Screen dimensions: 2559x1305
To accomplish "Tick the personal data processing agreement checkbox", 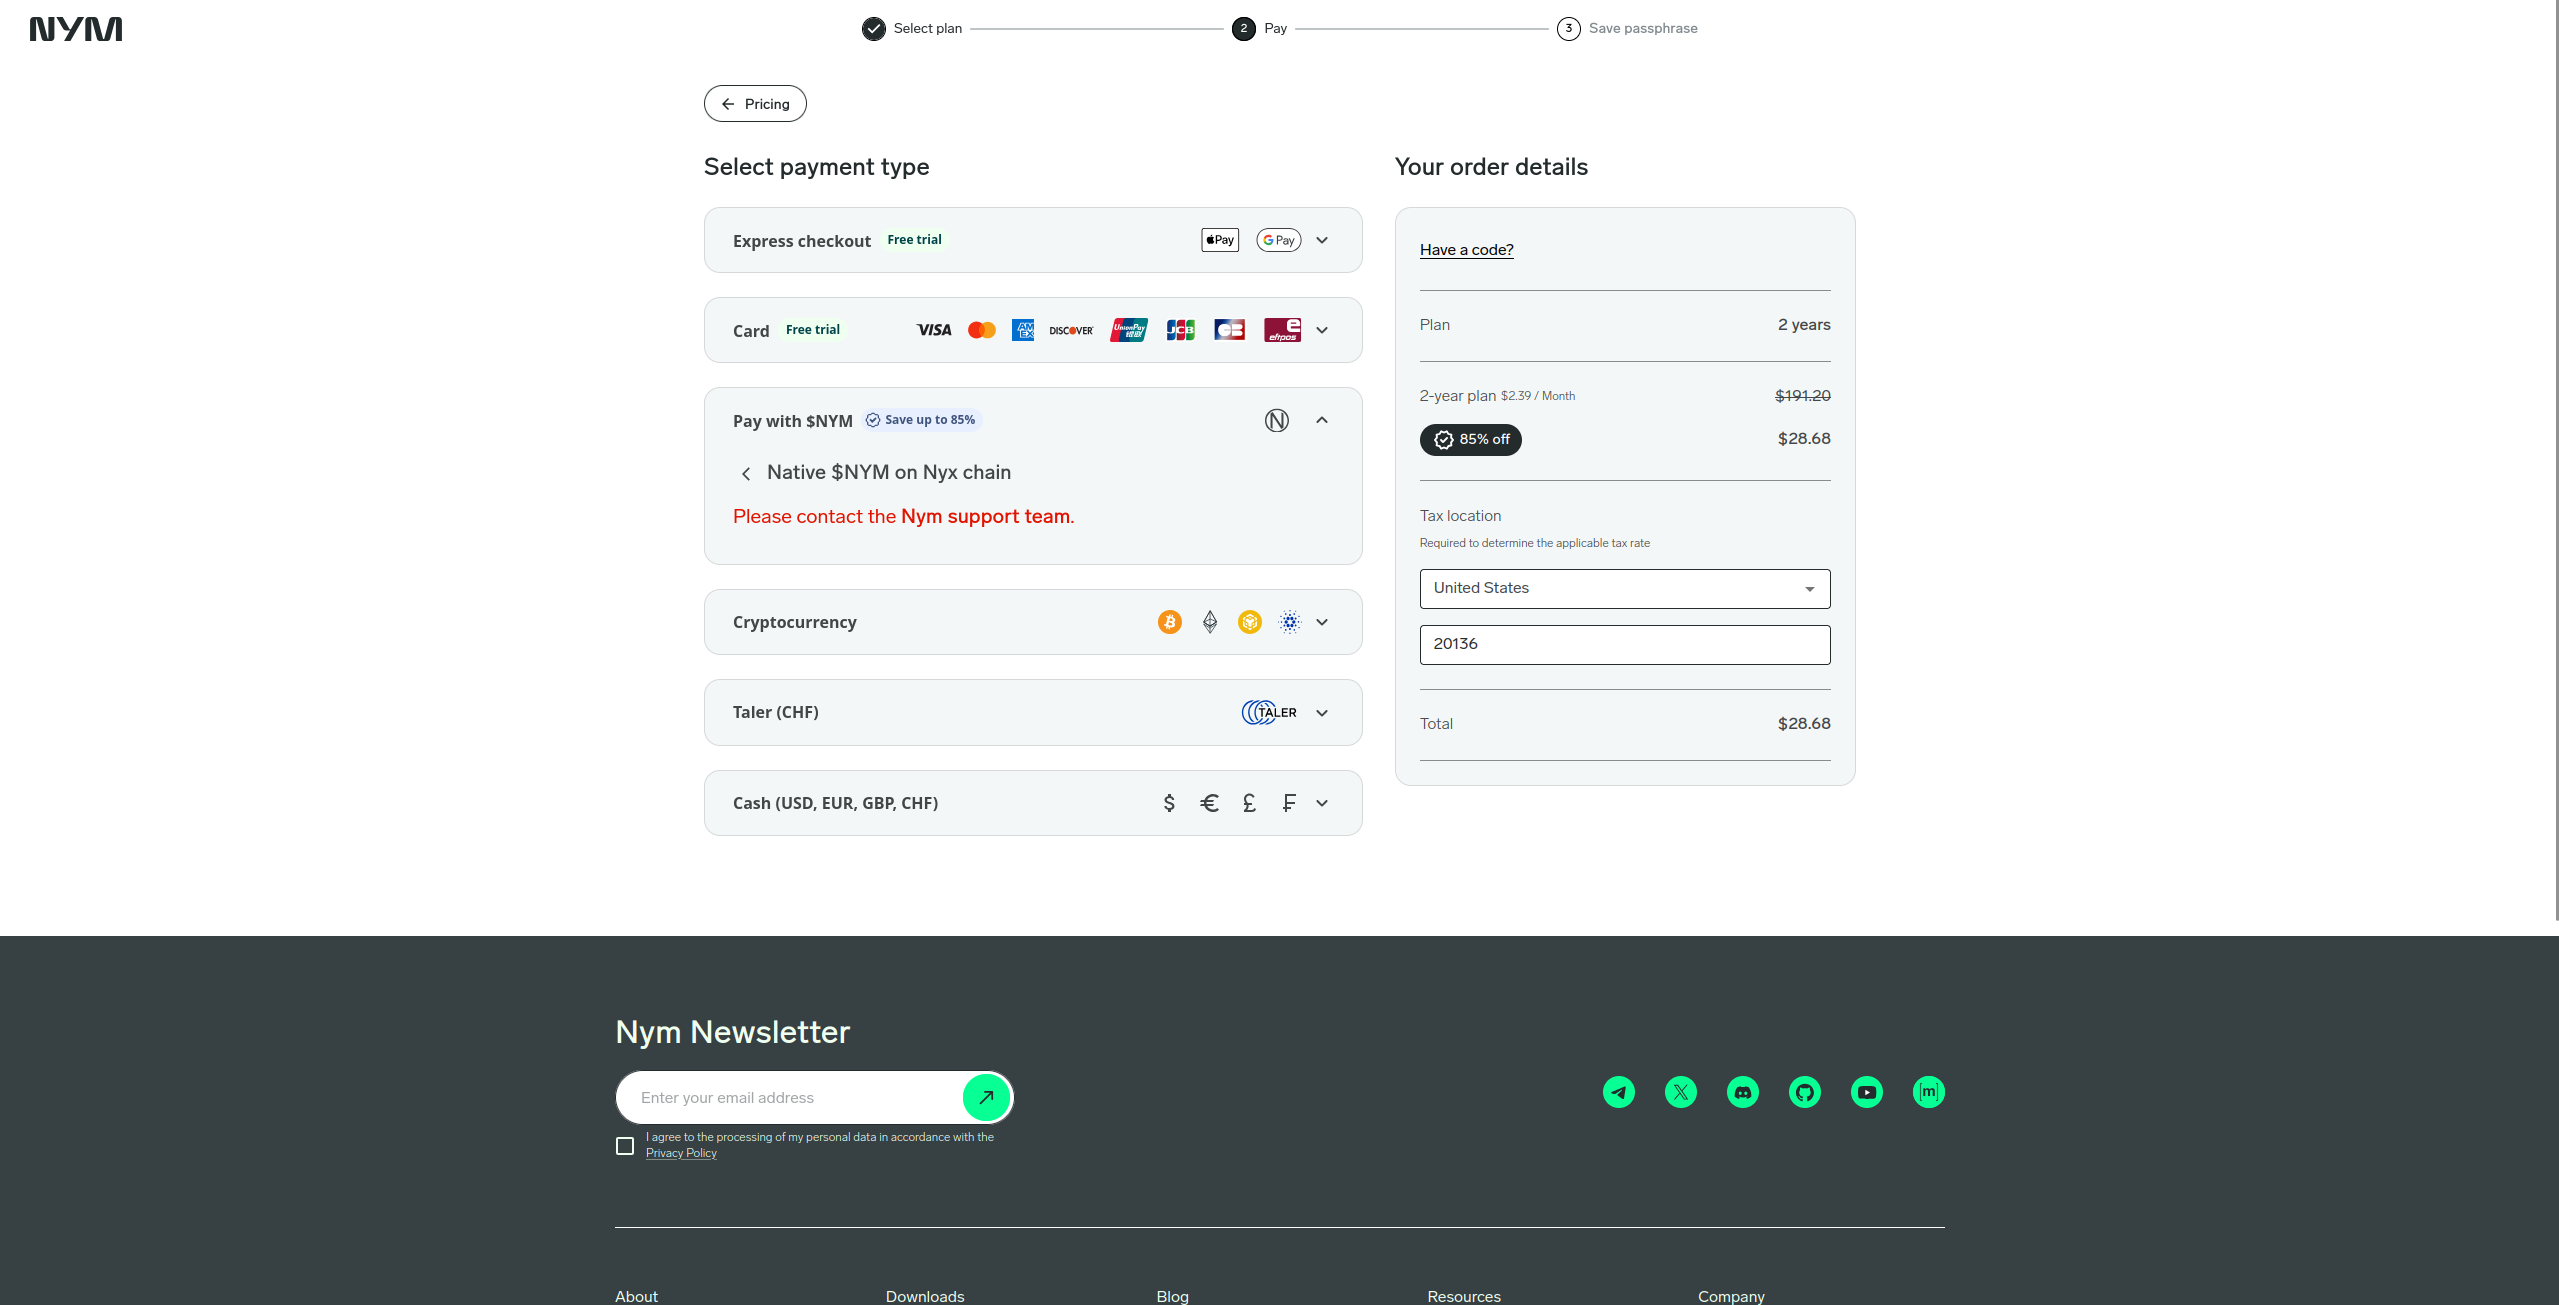I will (x=625, y=1146).
